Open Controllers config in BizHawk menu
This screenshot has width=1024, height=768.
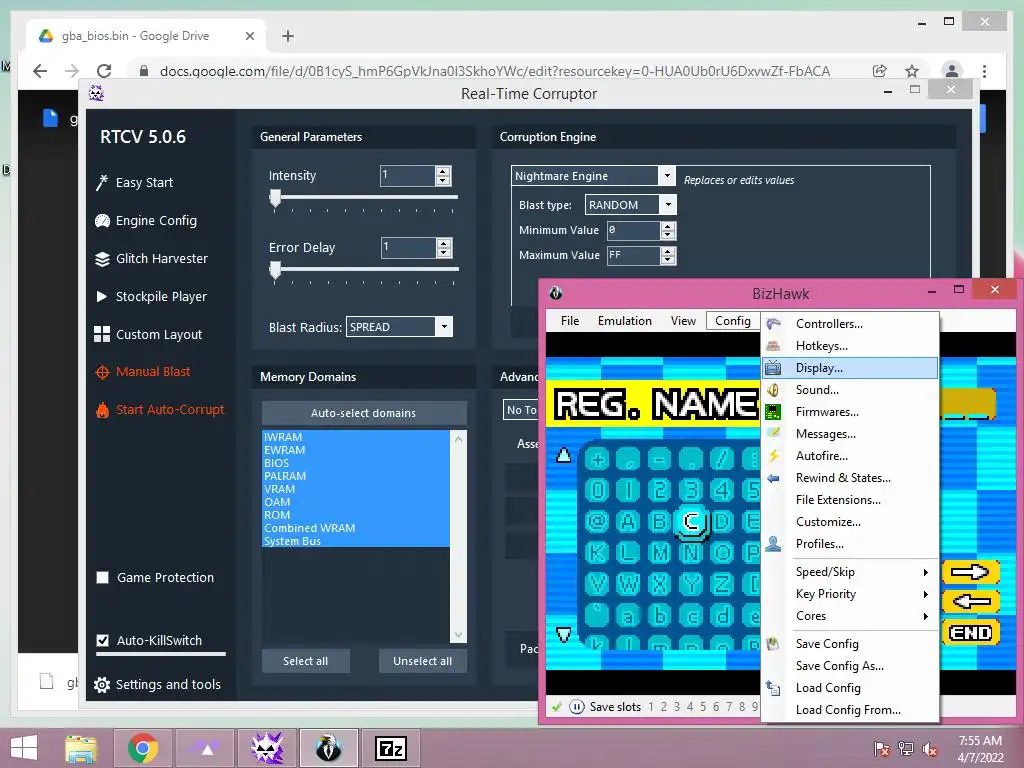coord(850,324)
